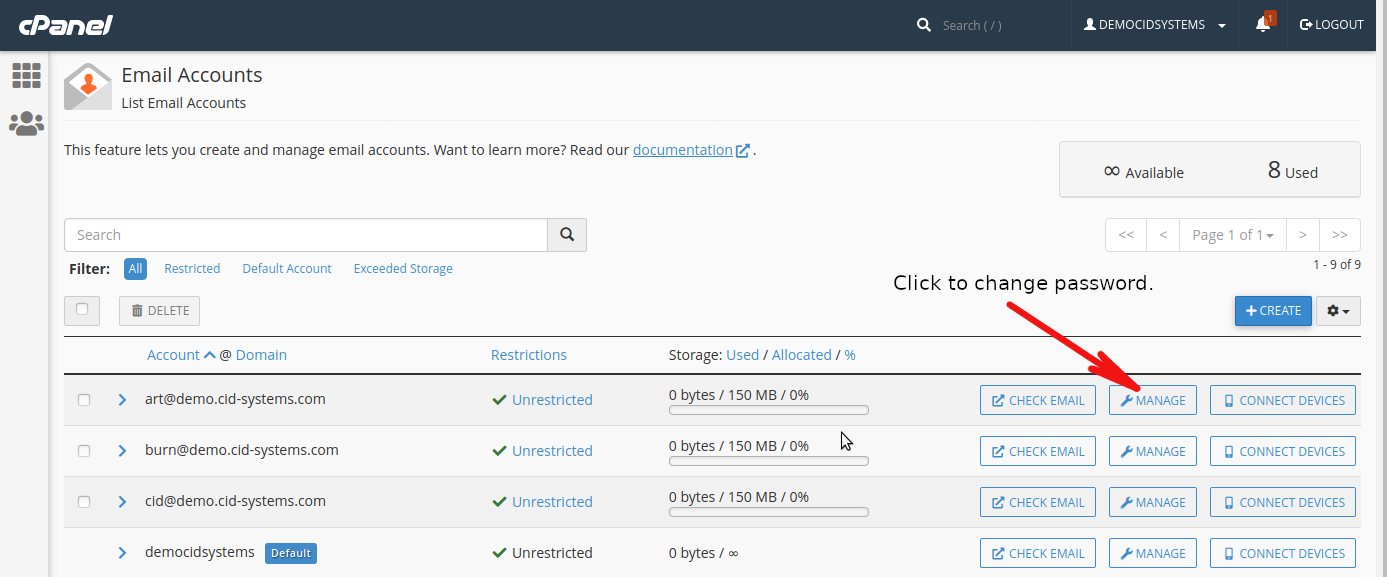This screenshot has width=1387, height=577.
Task: Connect devices for burn@demo.cid-systems.com
Action: (x=1283, y=451)
